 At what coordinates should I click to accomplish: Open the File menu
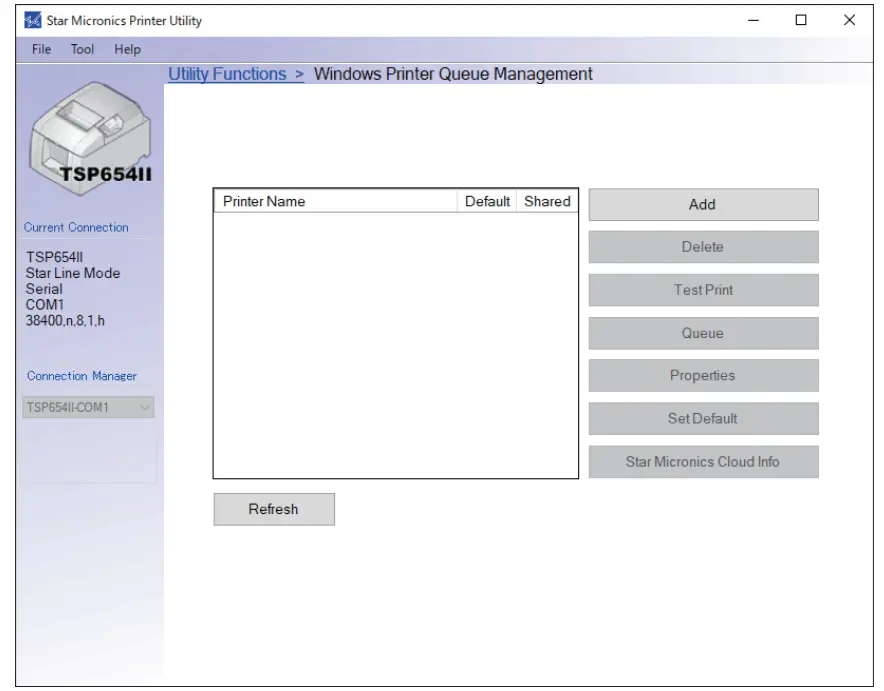click(x=41, y=49)
